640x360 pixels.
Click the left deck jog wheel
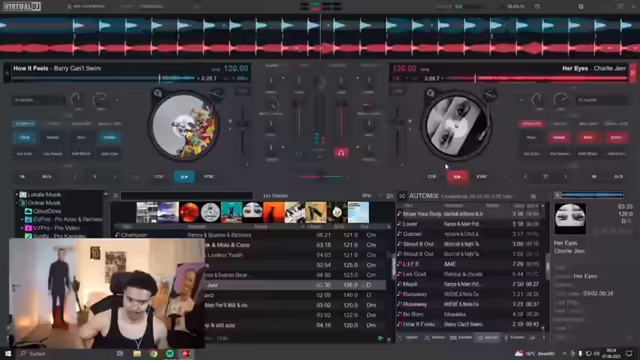coord(184,125)
